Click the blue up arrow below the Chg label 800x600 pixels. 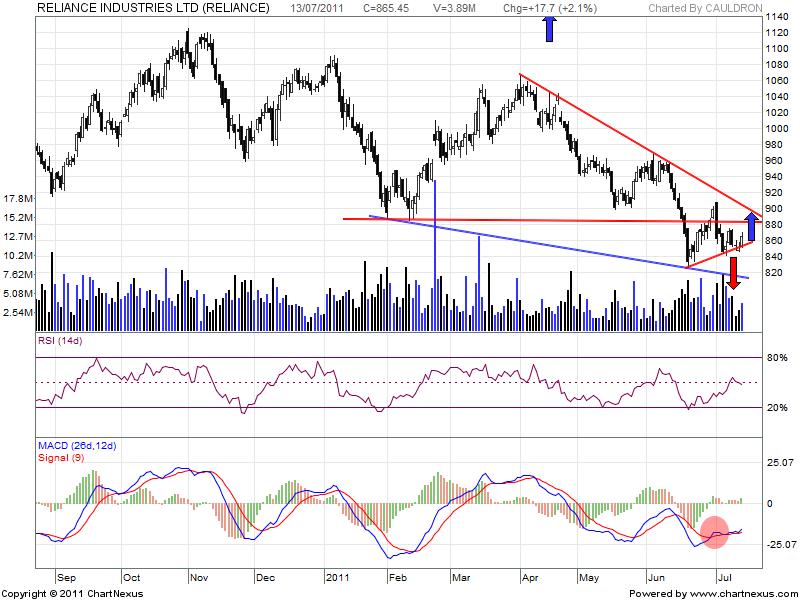[549, 29]
